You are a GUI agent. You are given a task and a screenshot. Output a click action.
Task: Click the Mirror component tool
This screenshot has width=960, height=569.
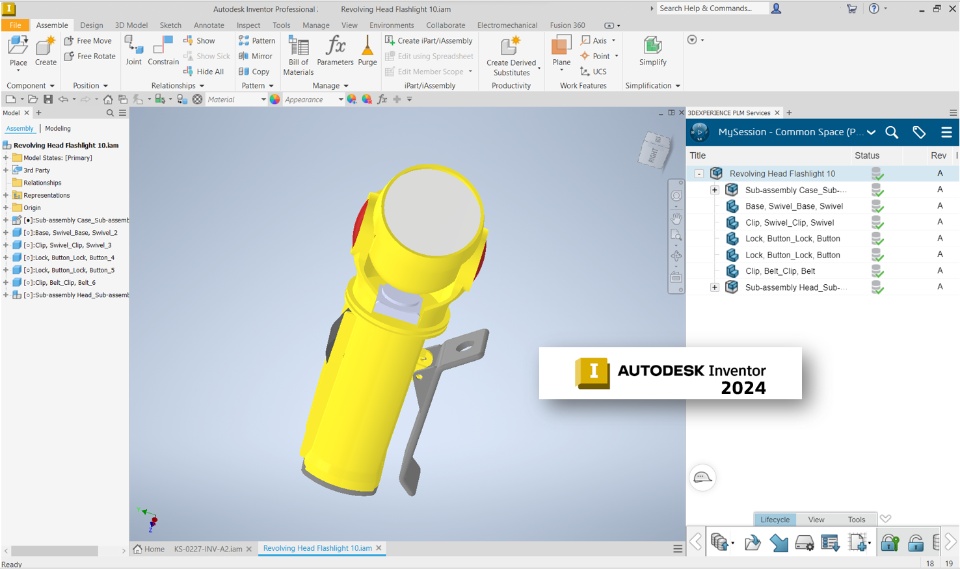(255, 56)
